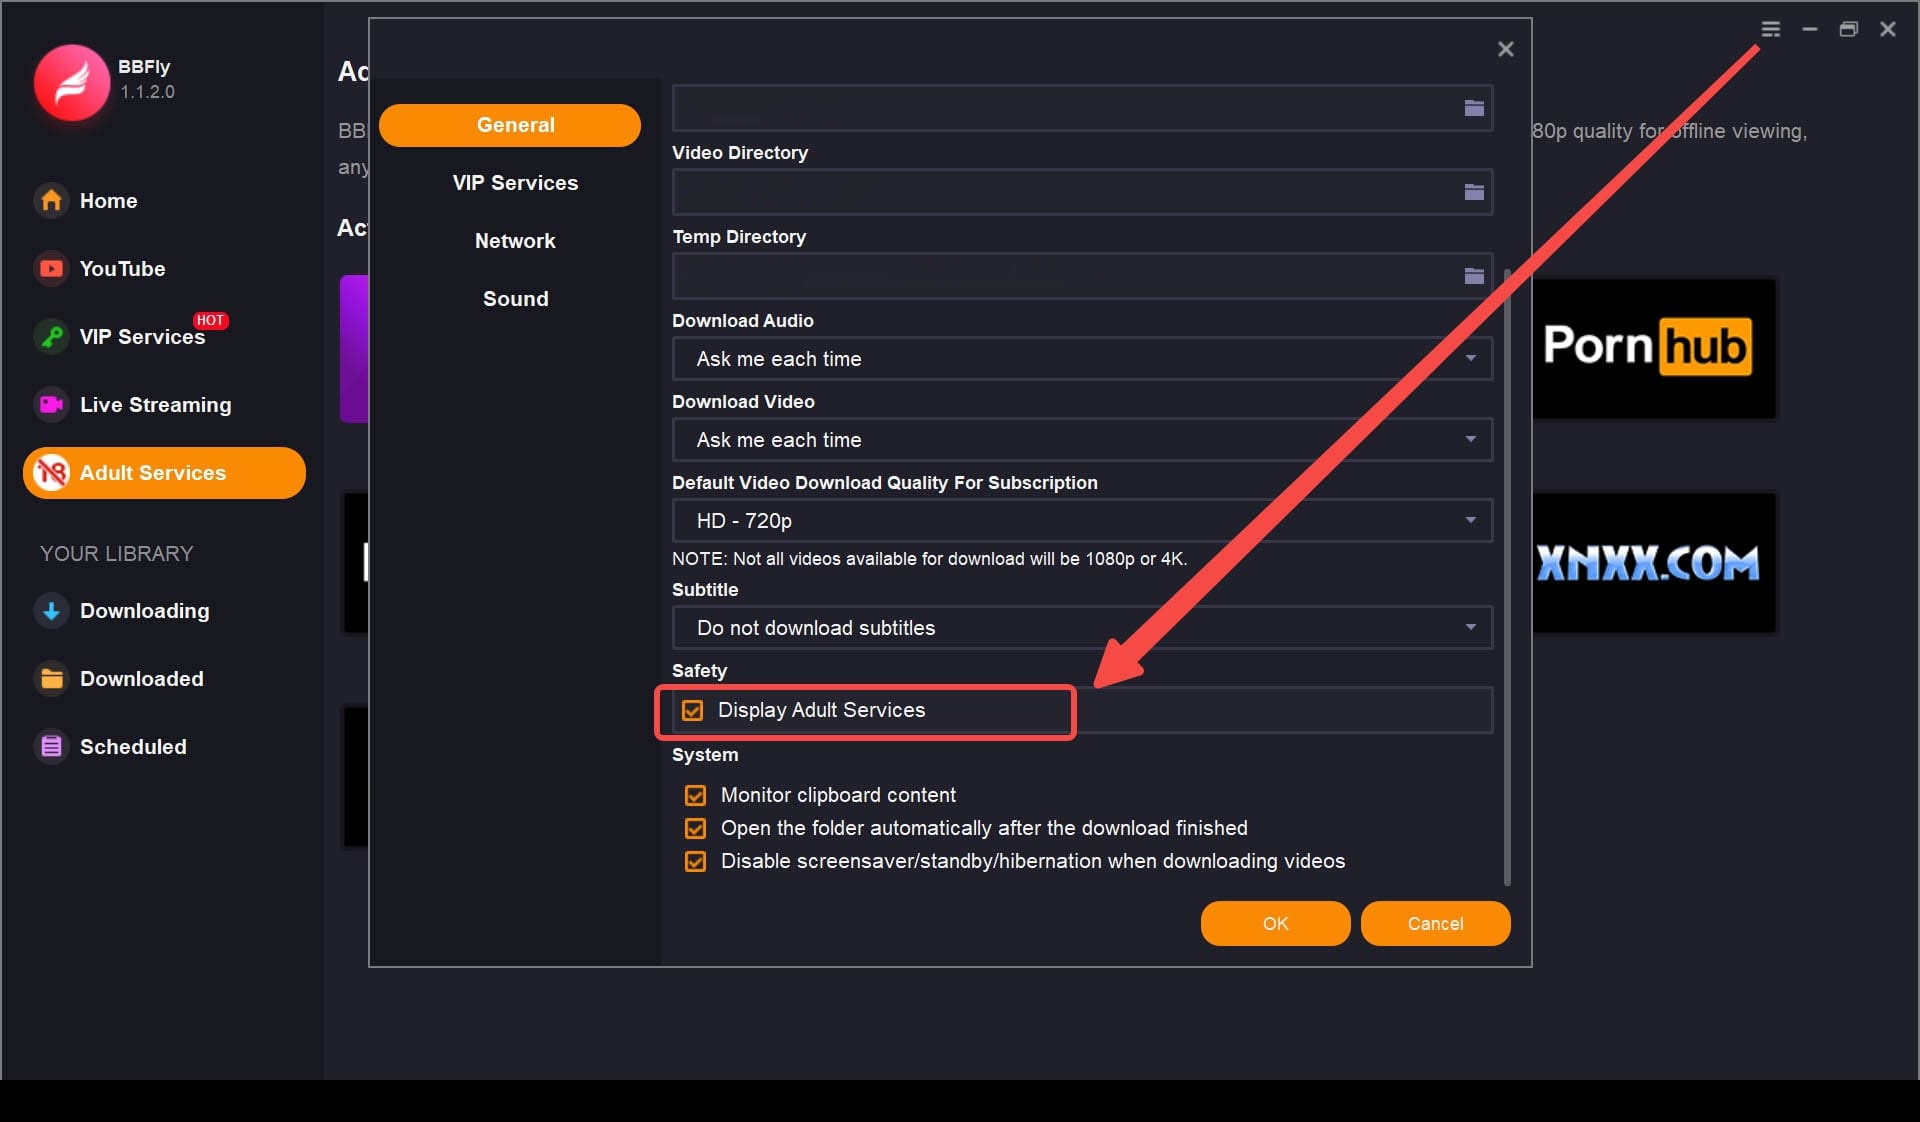
Task: Open the Download Audio dropdown
Action: click(x=1082, y=359)
